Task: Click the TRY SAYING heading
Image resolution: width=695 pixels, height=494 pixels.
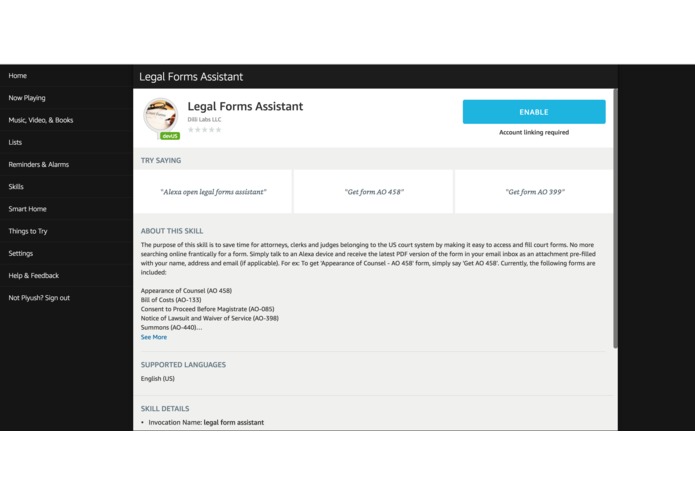Action: pos(161,160)
